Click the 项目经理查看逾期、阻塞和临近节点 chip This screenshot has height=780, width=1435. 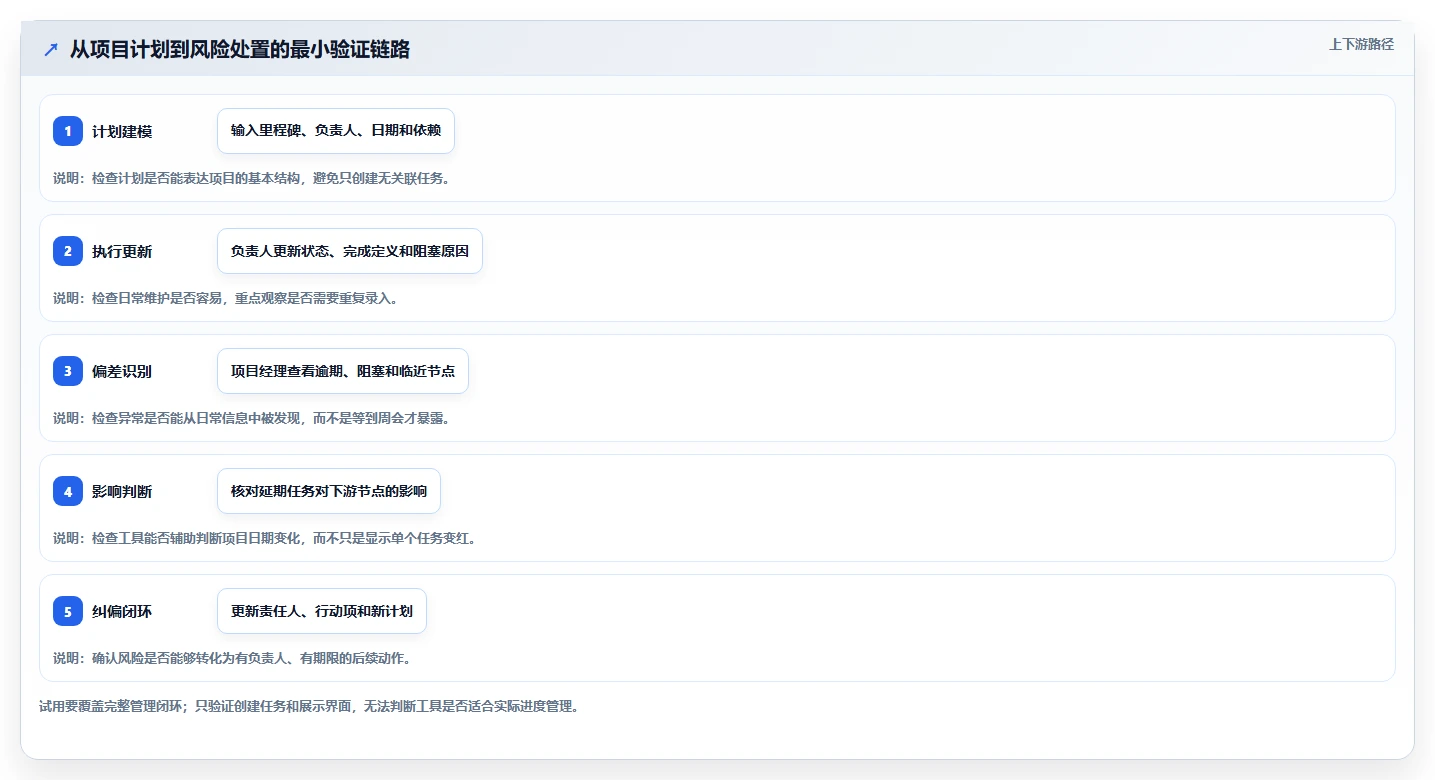pos(343,371)
